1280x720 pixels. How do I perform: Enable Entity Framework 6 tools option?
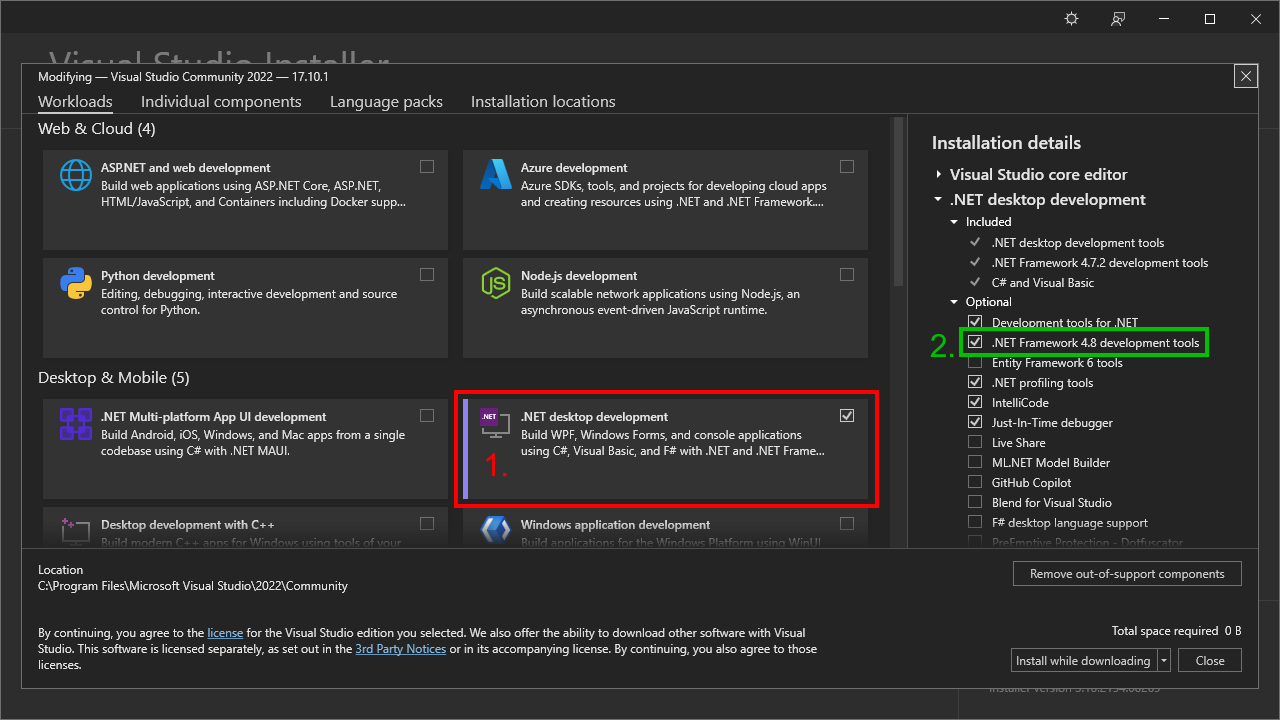(x=974, y=362)
